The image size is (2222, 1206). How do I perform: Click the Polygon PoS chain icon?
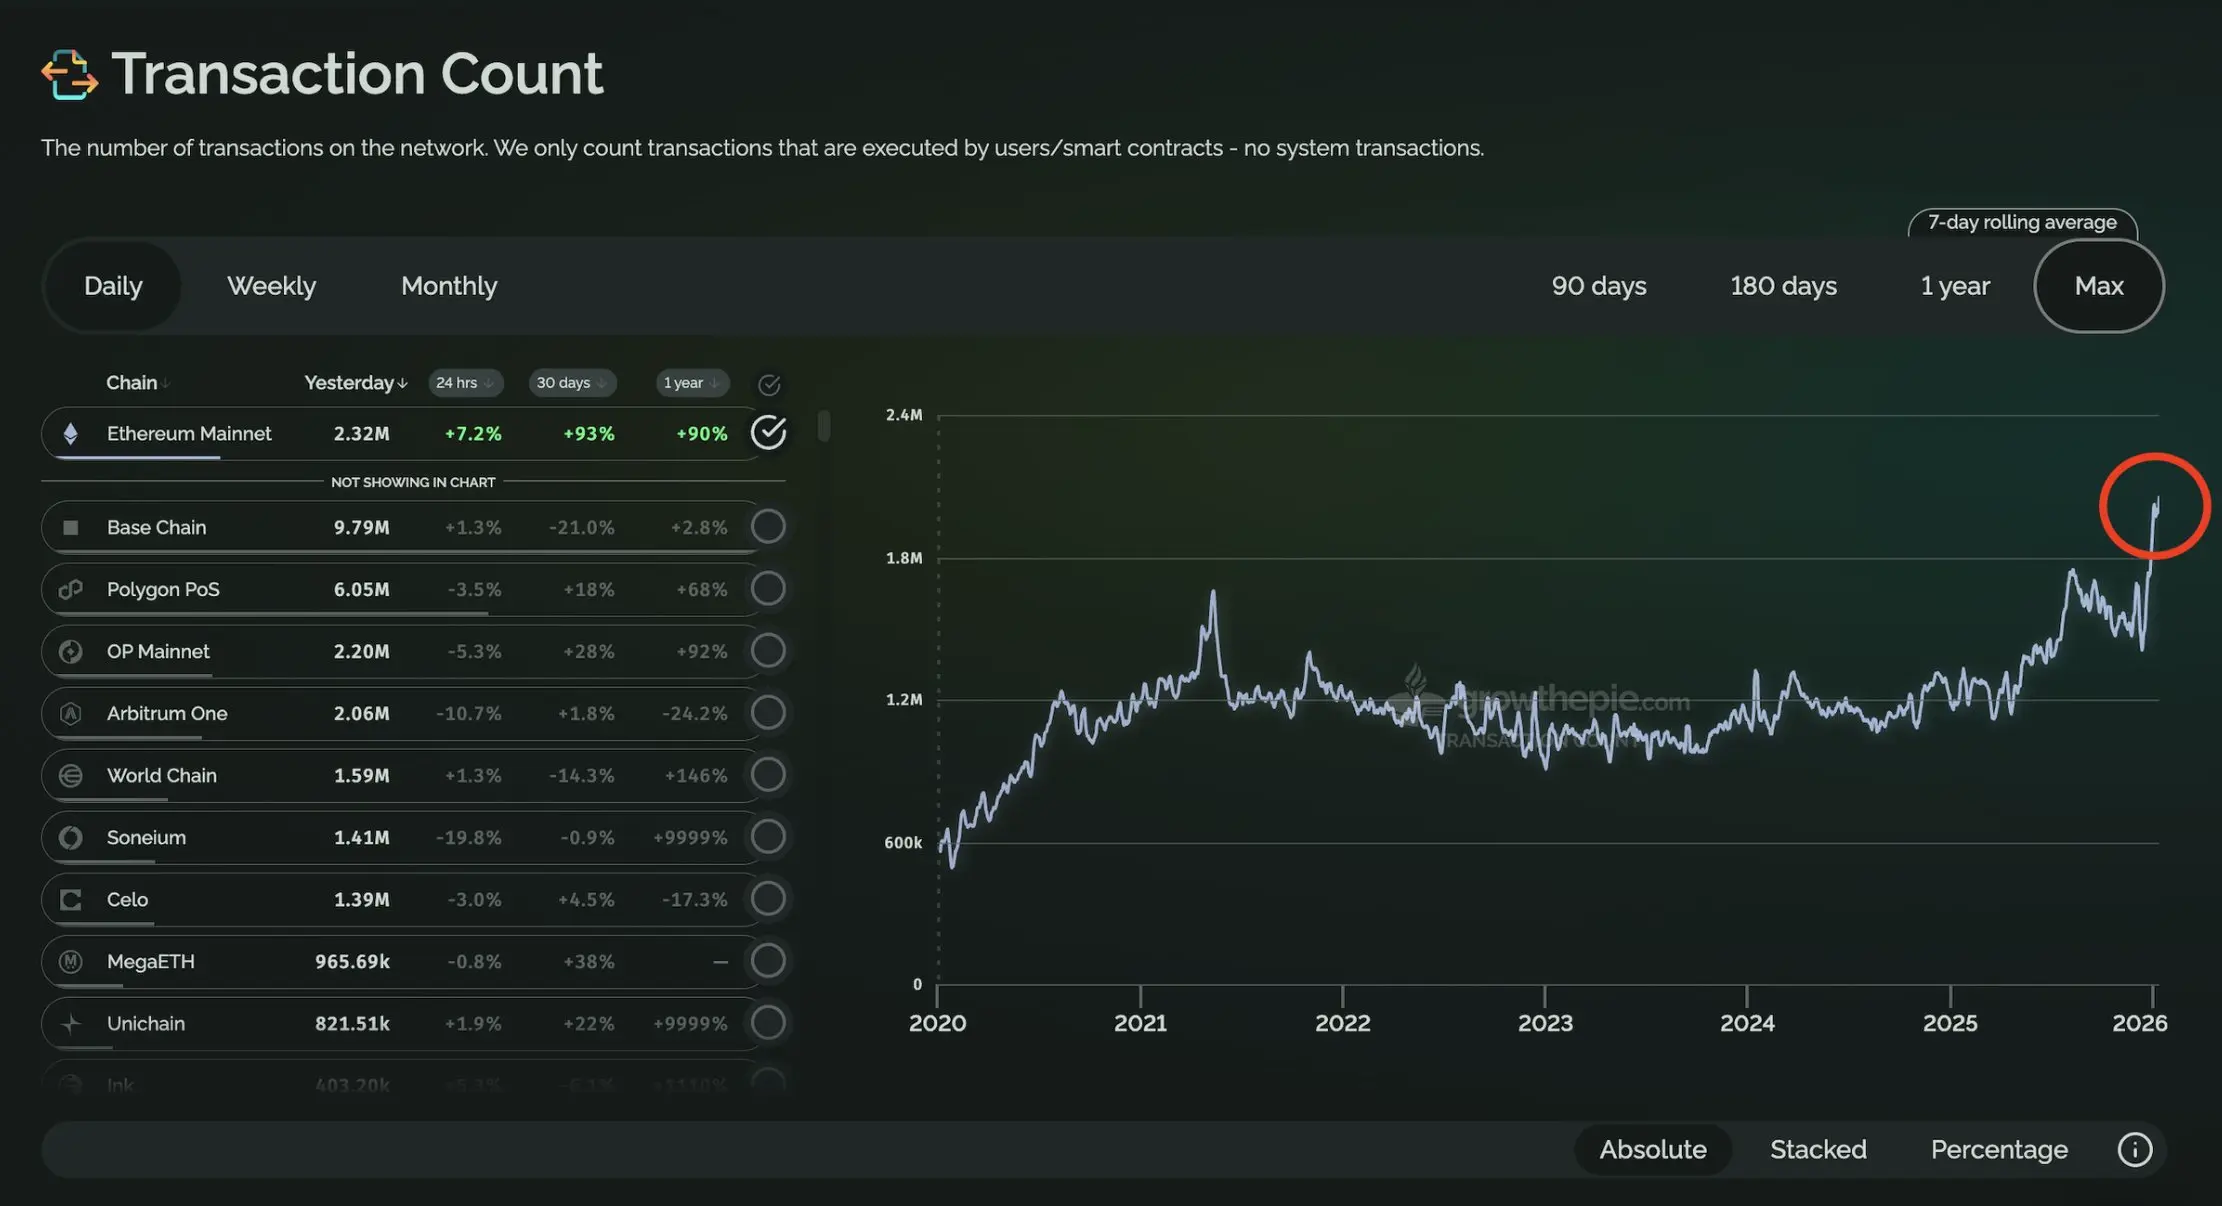point(71,589)
